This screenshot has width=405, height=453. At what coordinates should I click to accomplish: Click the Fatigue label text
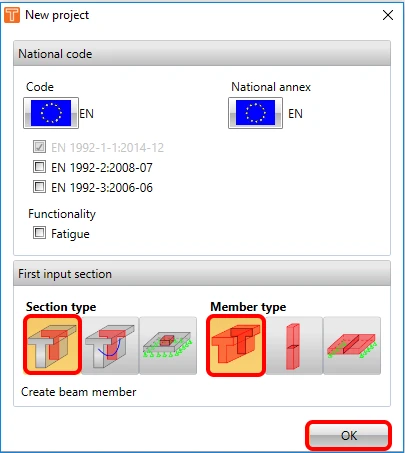tap(70, 234)
